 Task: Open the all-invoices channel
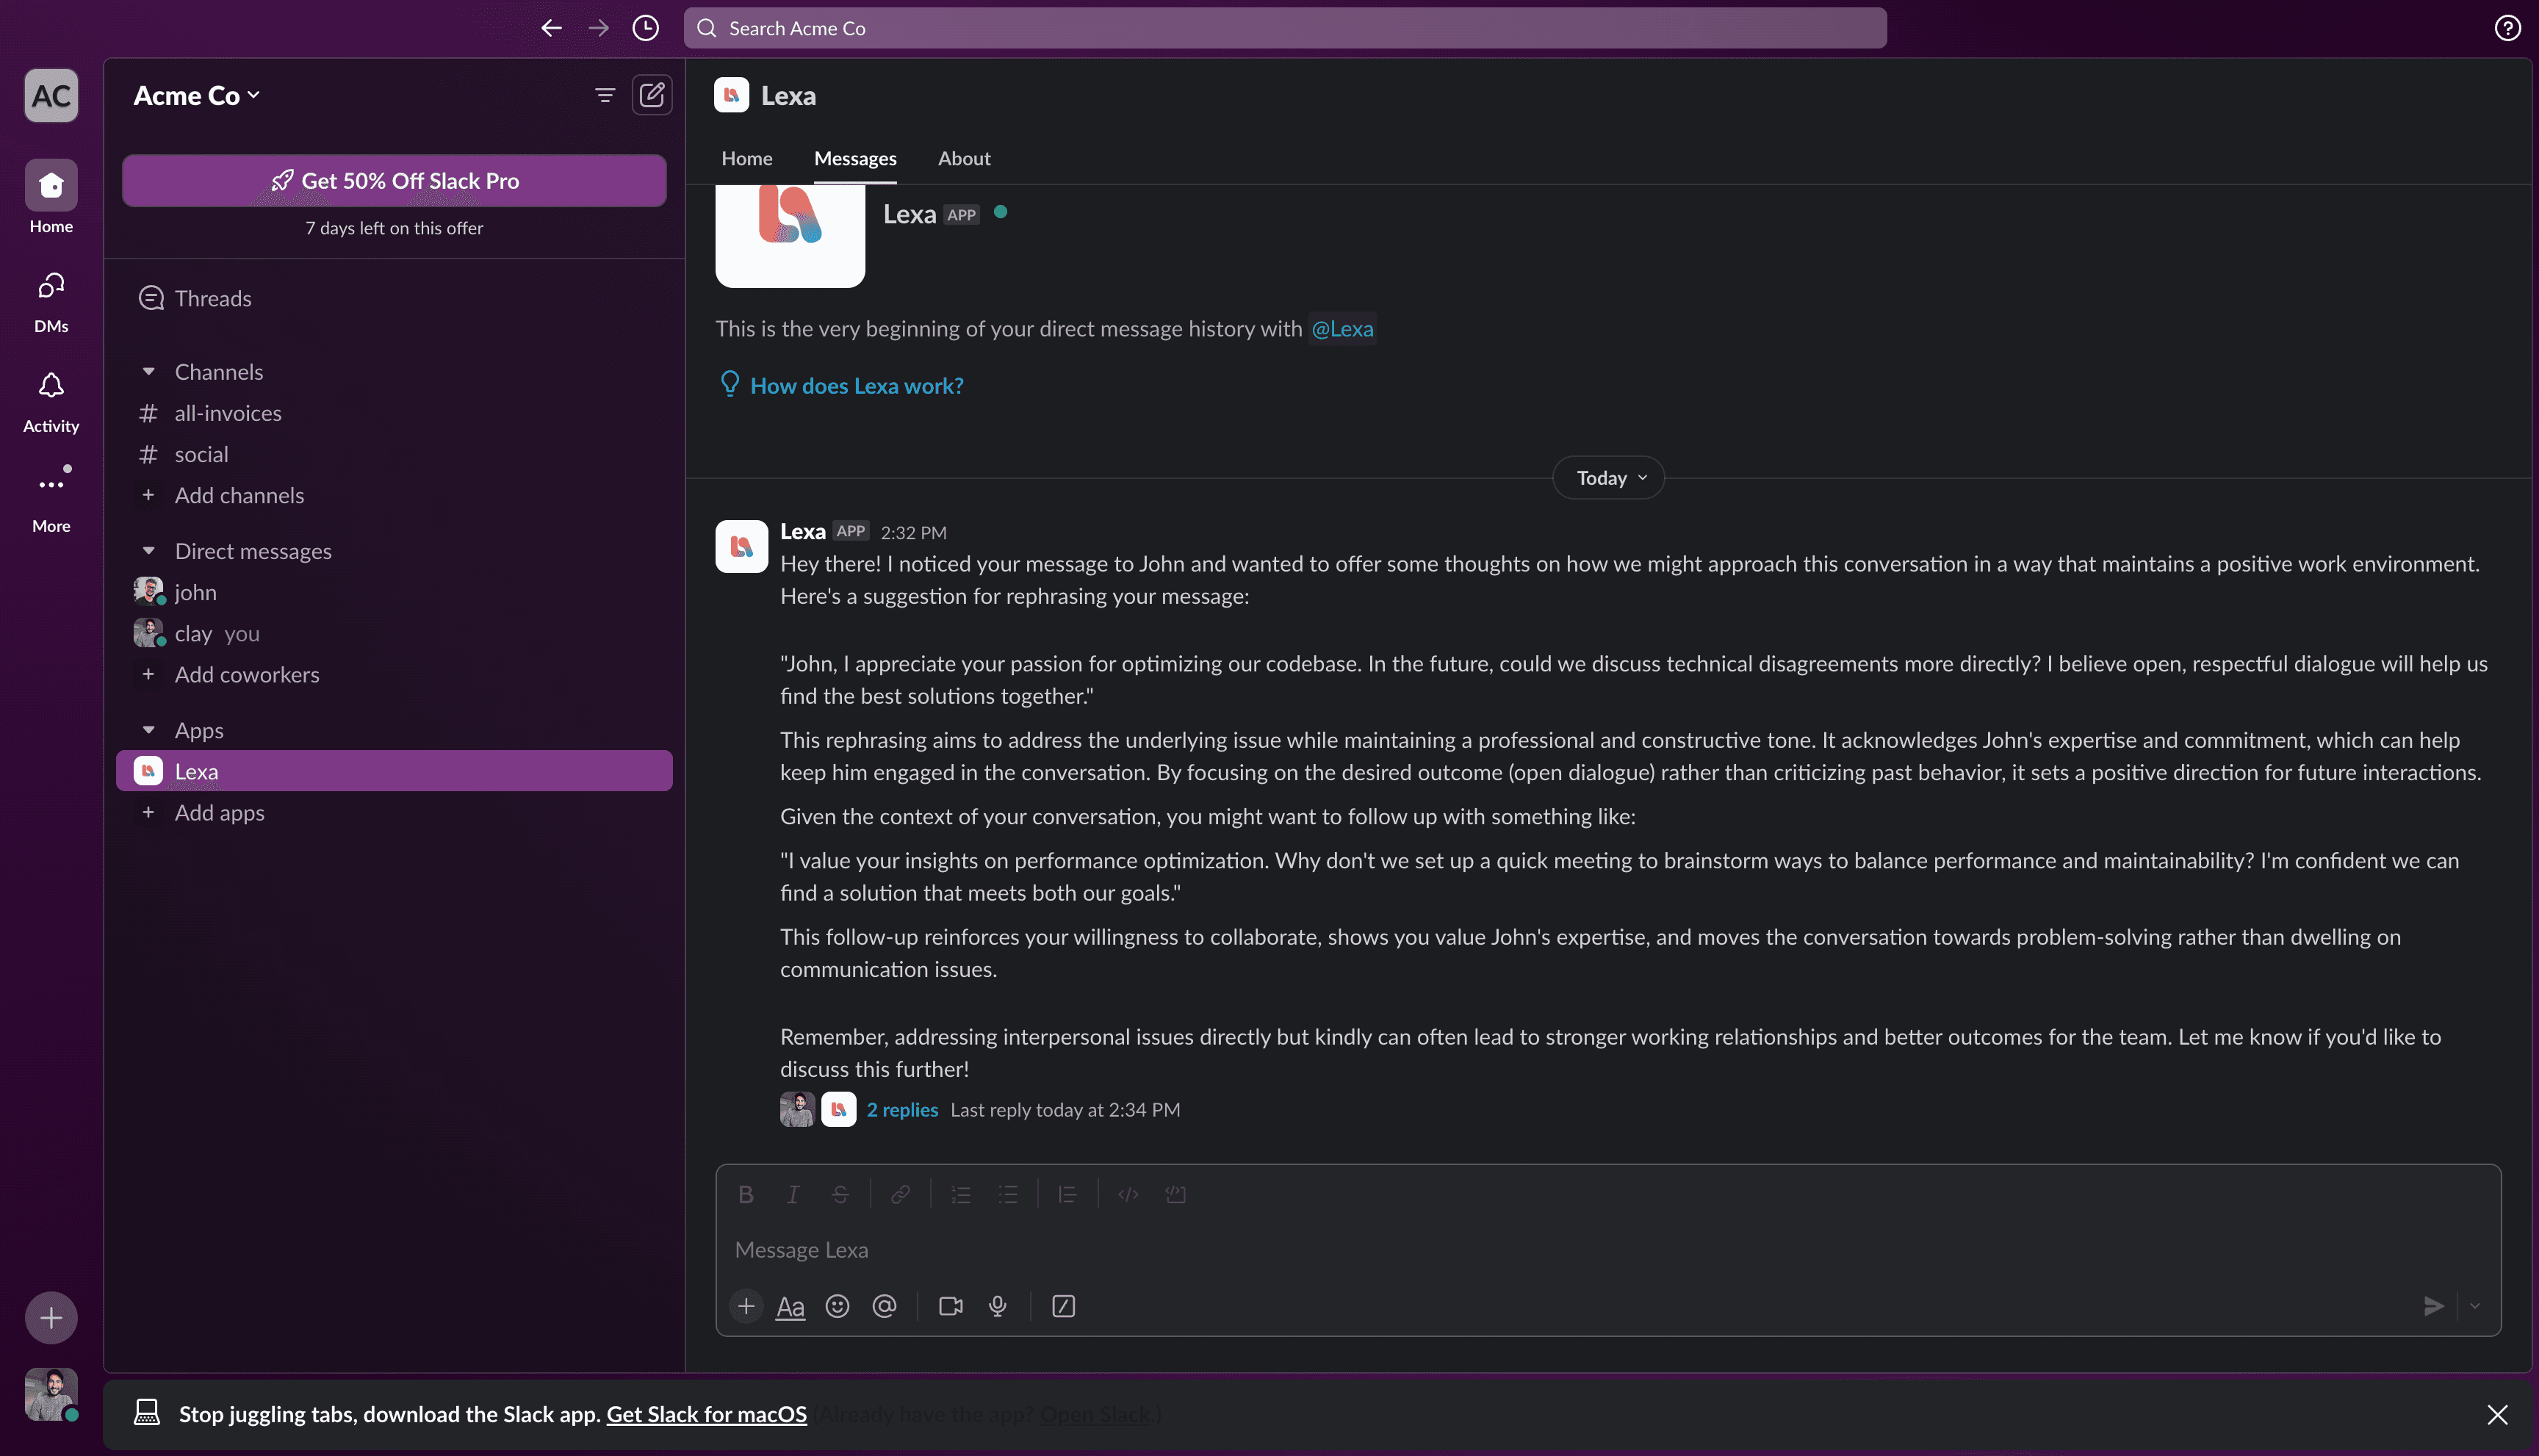click(394, 413)
